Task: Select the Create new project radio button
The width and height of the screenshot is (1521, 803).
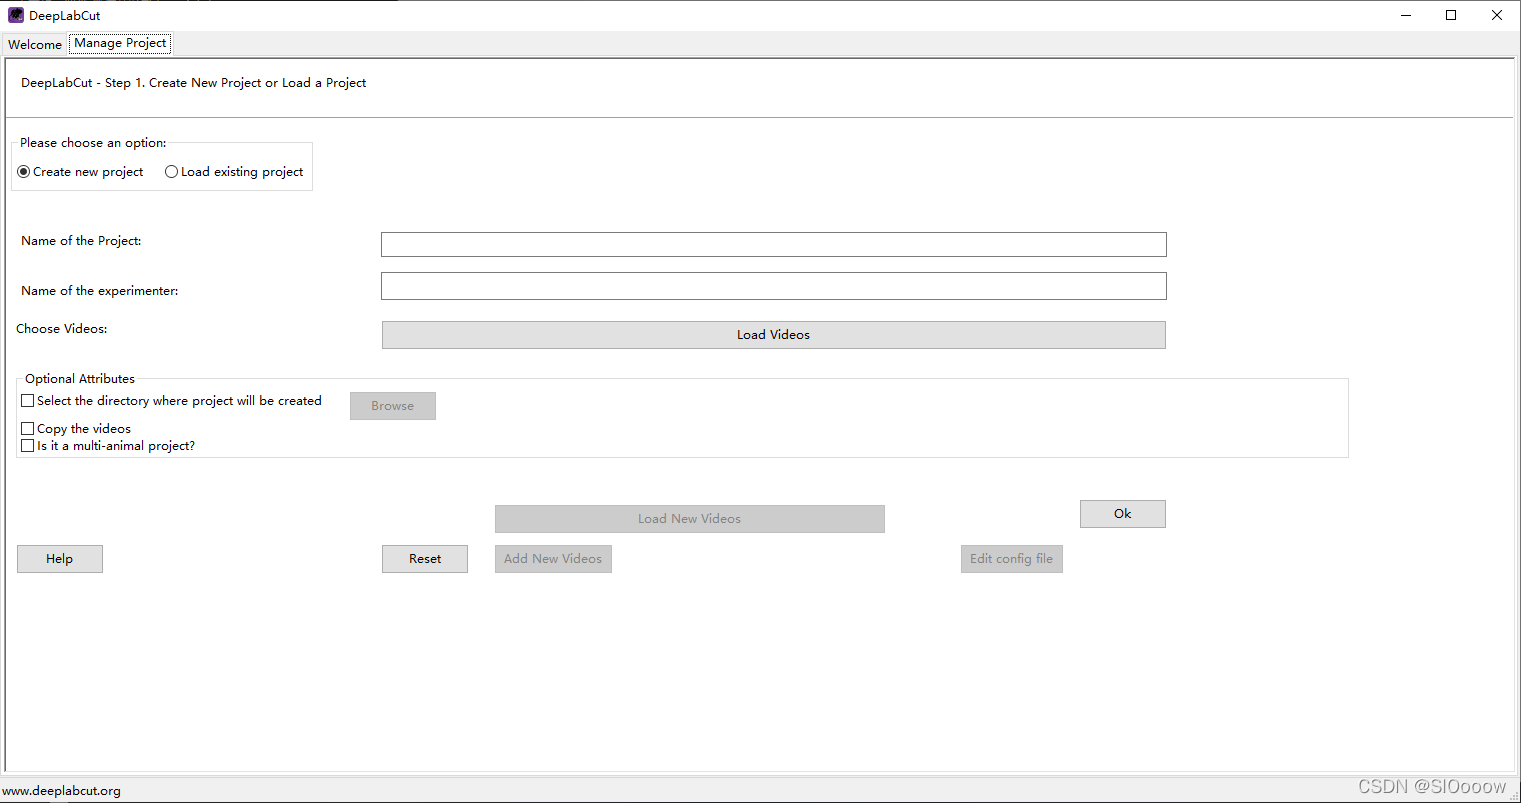Action: coord(81,172)
